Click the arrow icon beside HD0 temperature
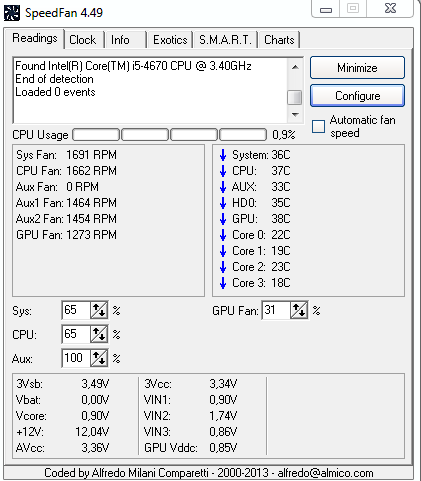Image resolution: width=421 pixels, height=481 pixels. pyautogui.click(x=223, y=203)
